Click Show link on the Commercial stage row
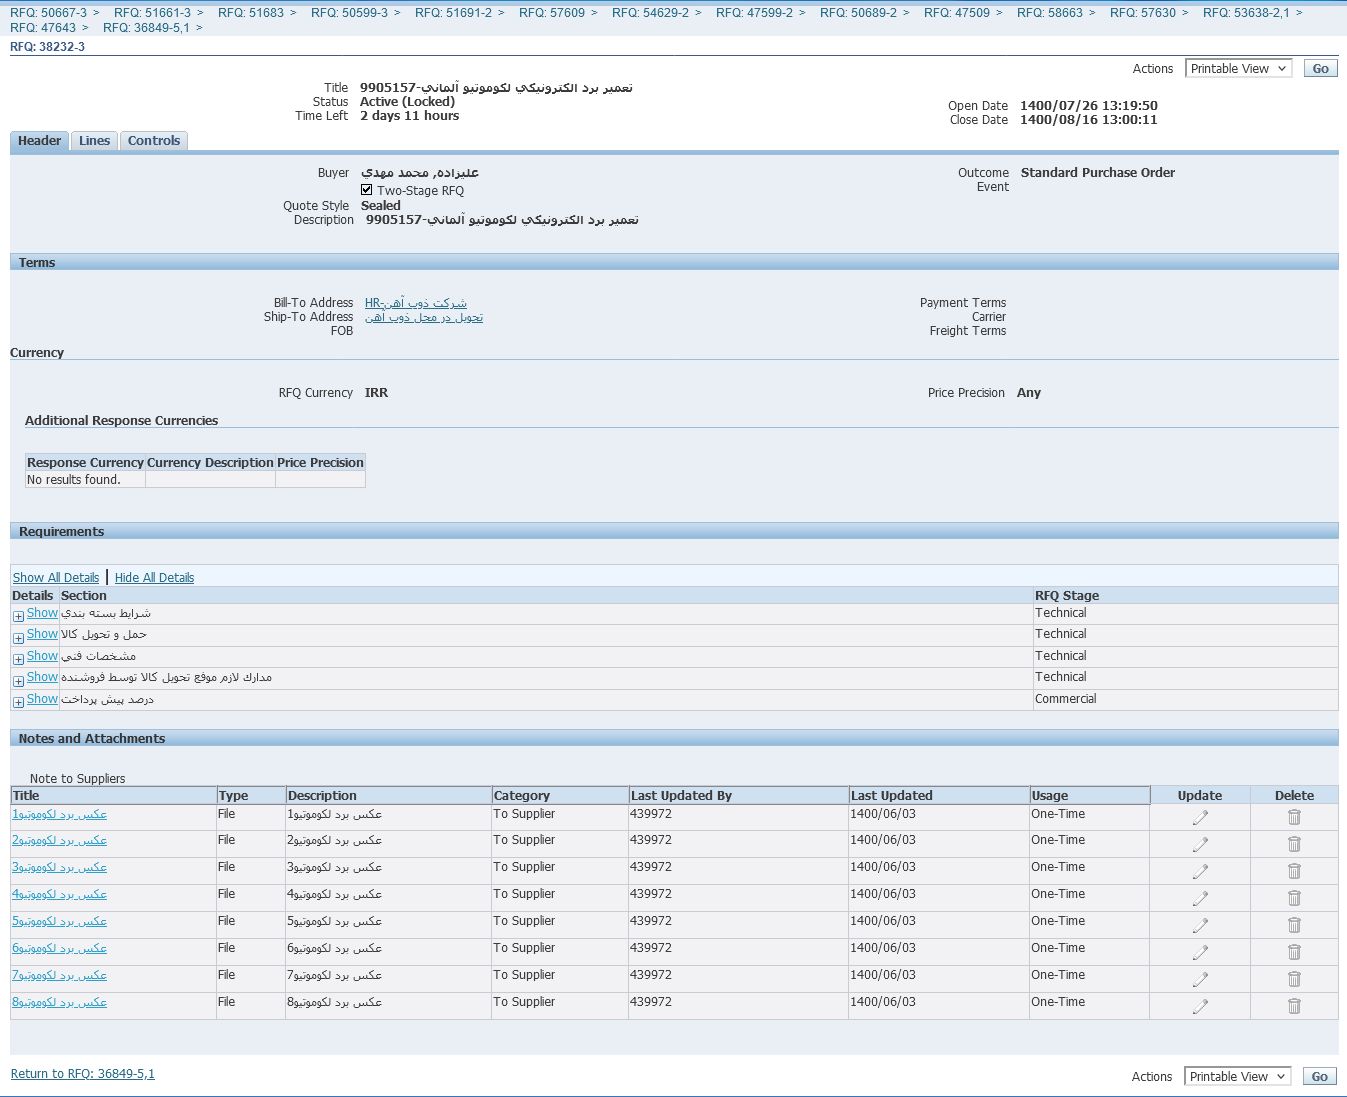The height and width of the screenshot is (1097, 1347). click(42, 699)
